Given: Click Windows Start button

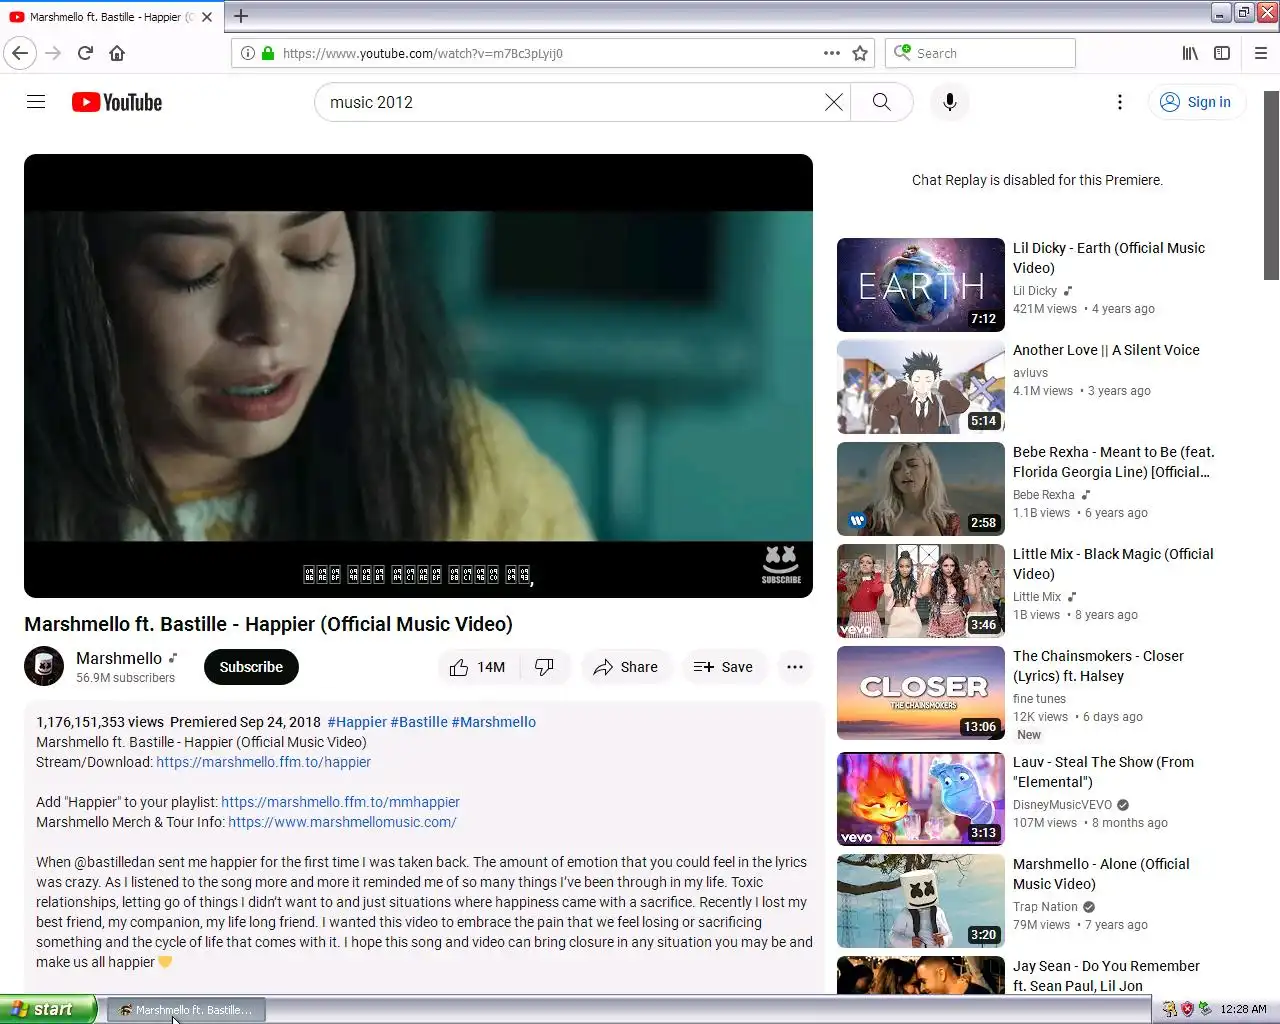Looking at the screenshot, I should (x=48, y=1009).
